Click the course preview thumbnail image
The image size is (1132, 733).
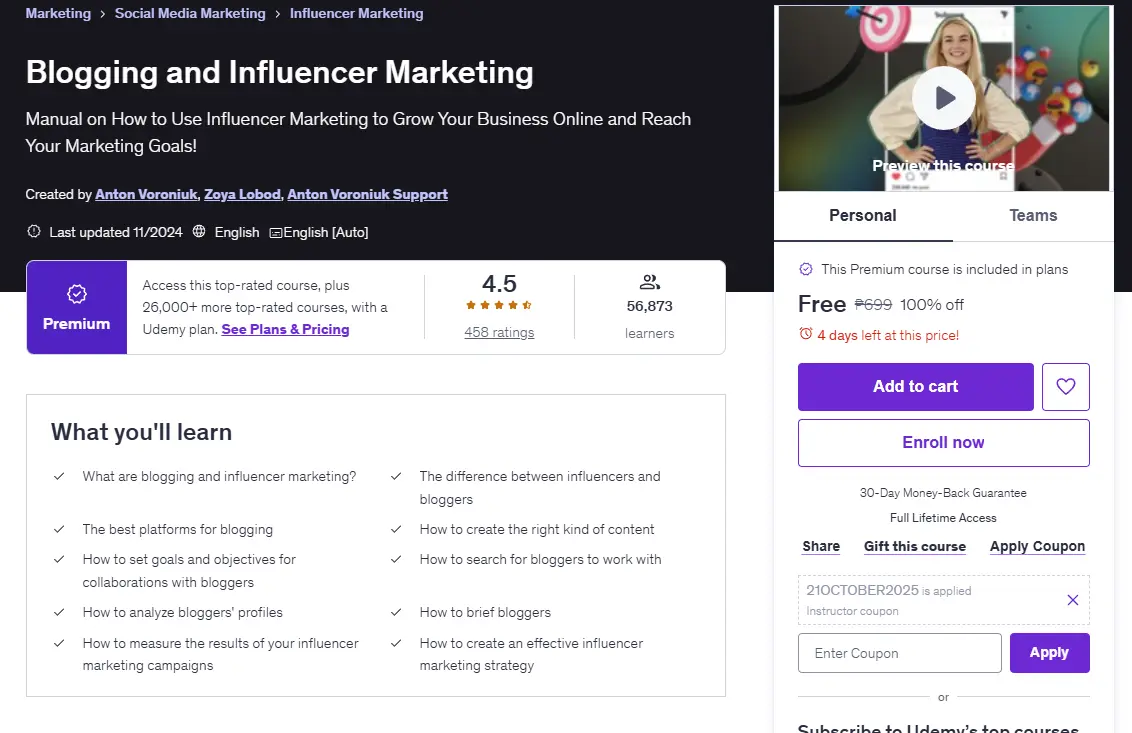944,98
